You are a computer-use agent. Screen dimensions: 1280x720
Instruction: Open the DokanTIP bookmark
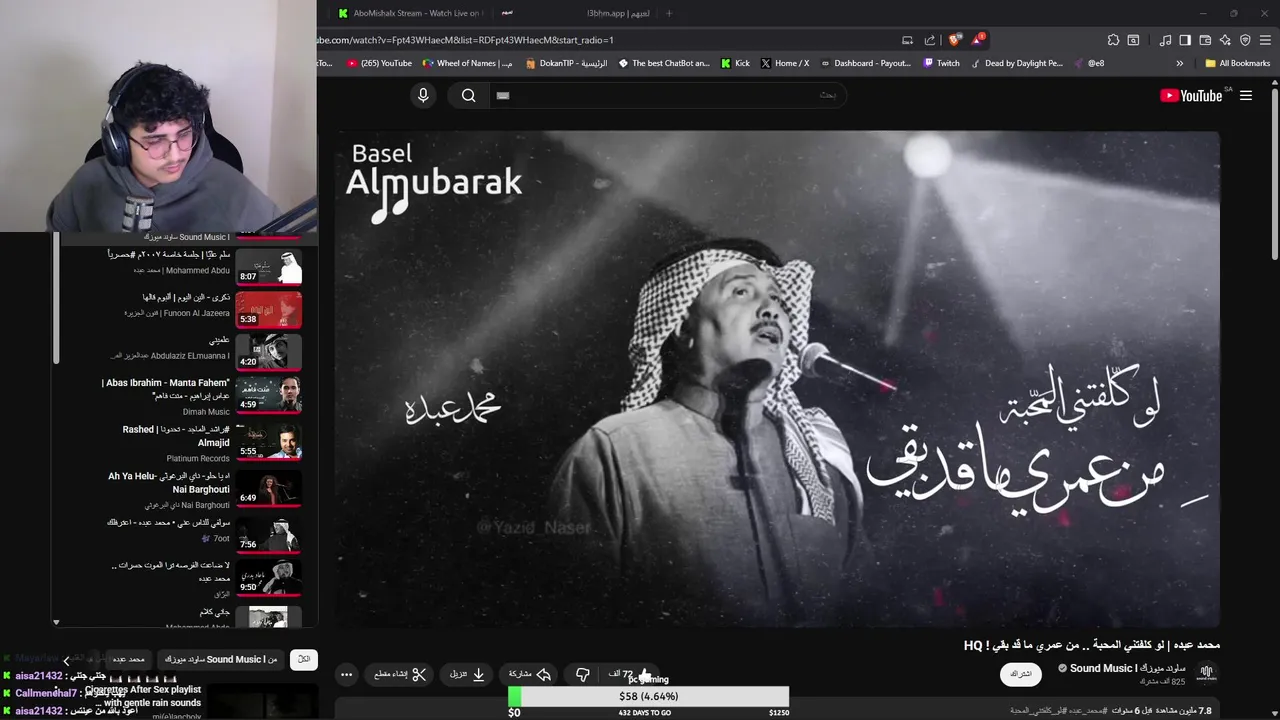pos(565,63)
